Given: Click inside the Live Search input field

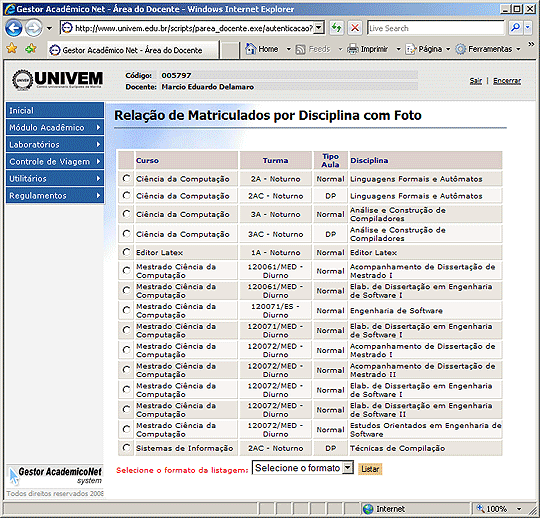Looking at the screenshot, I should (436, 28).
